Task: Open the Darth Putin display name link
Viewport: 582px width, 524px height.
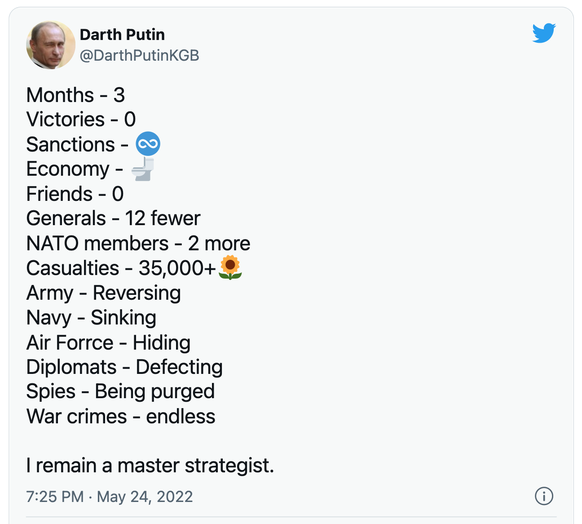Action: (122, 35)
